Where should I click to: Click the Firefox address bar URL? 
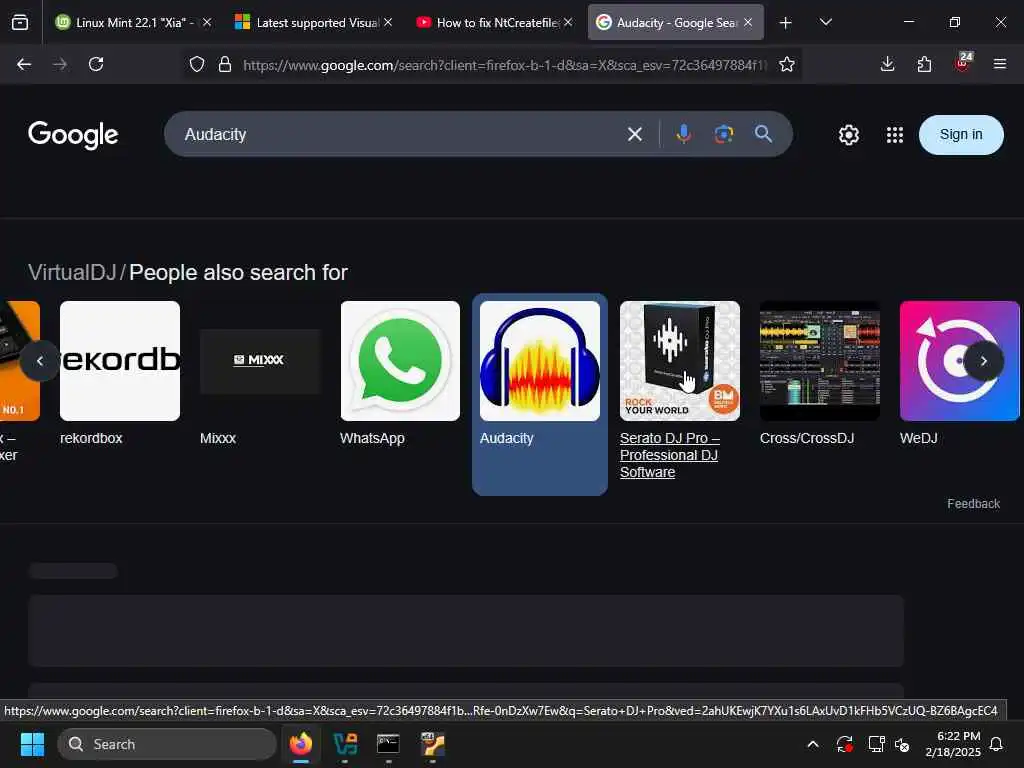[504, 65]
